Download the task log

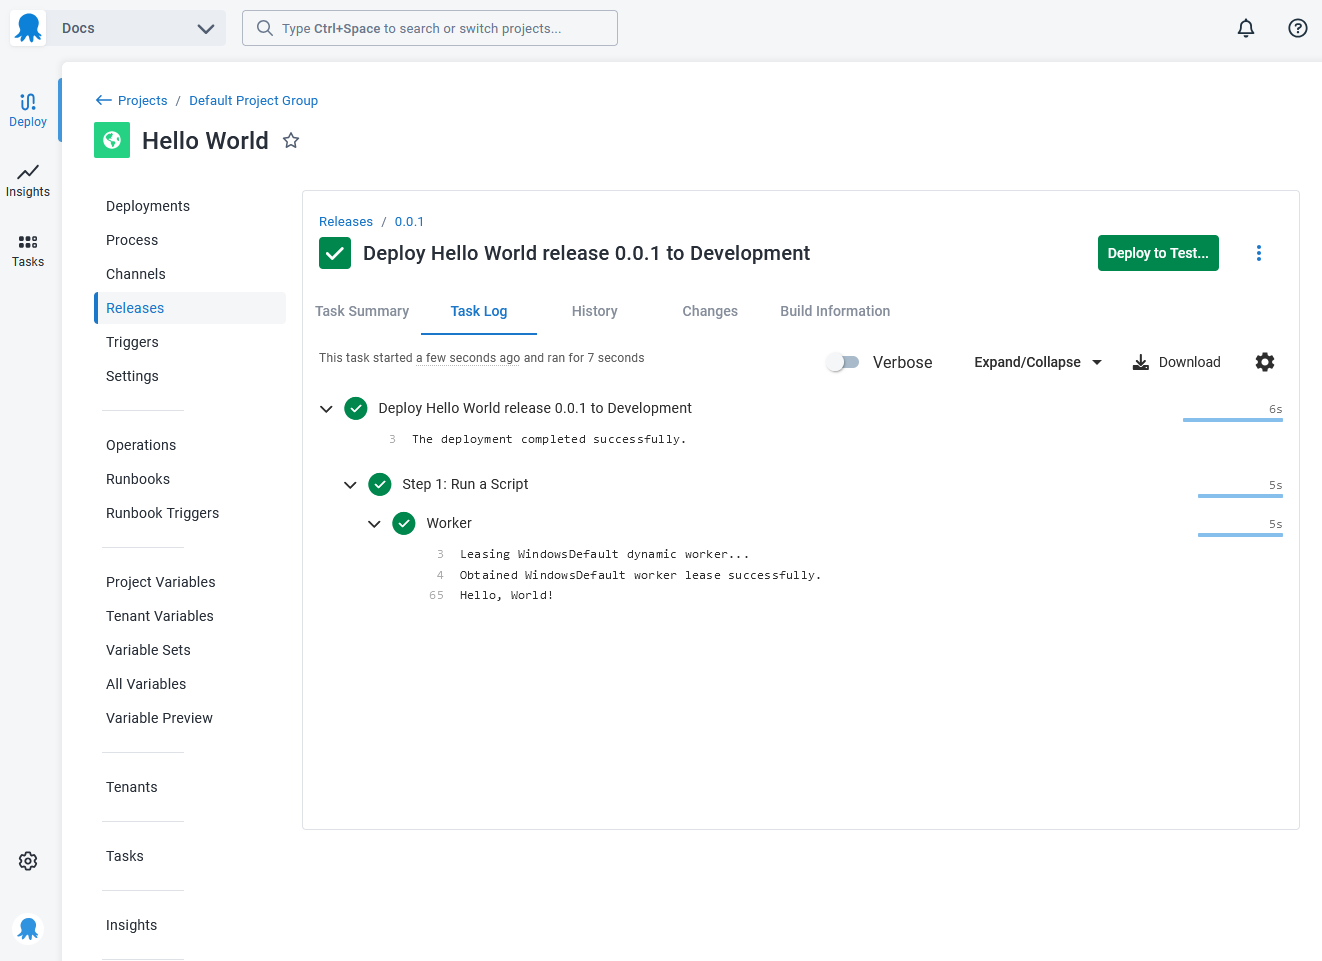click(x=1176, y=362)
